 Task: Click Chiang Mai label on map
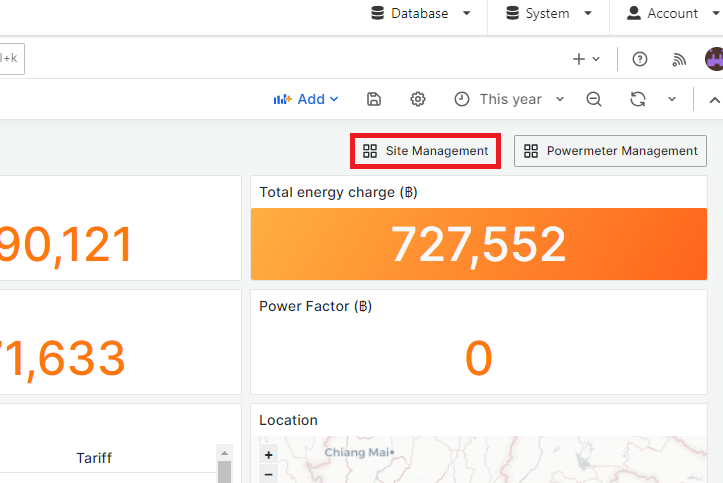tap(358, 452)
